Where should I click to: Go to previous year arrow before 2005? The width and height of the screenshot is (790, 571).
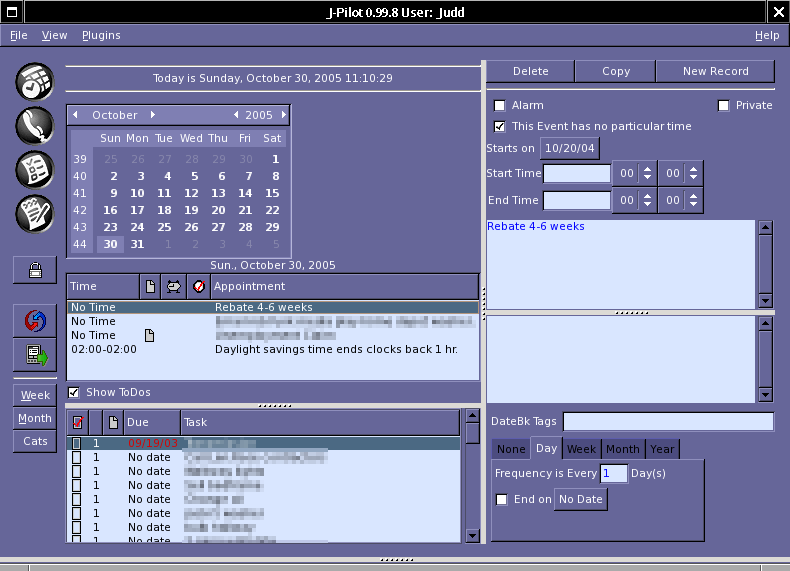[235, 115]
